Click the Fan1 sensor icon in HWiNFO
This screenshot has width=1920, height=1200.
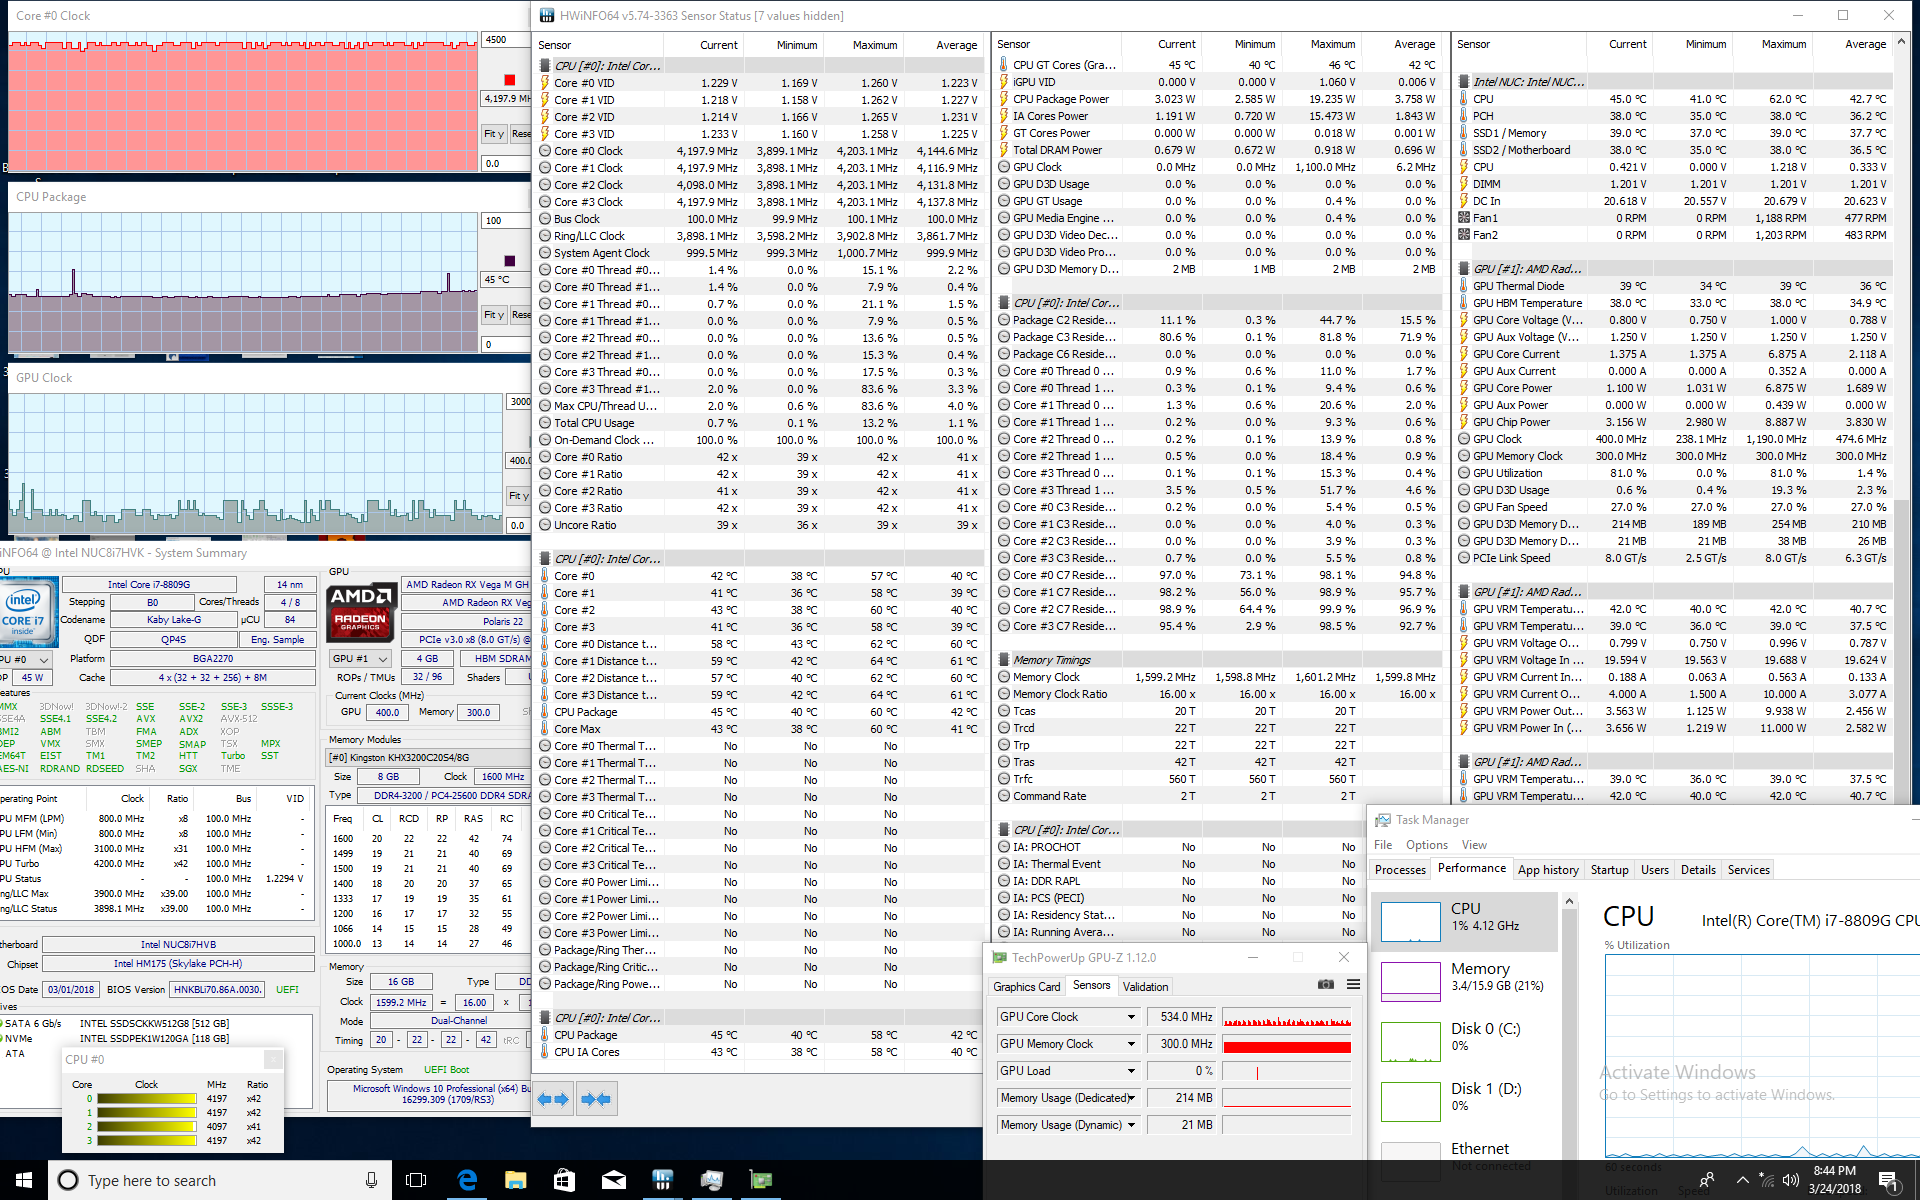1464,218
